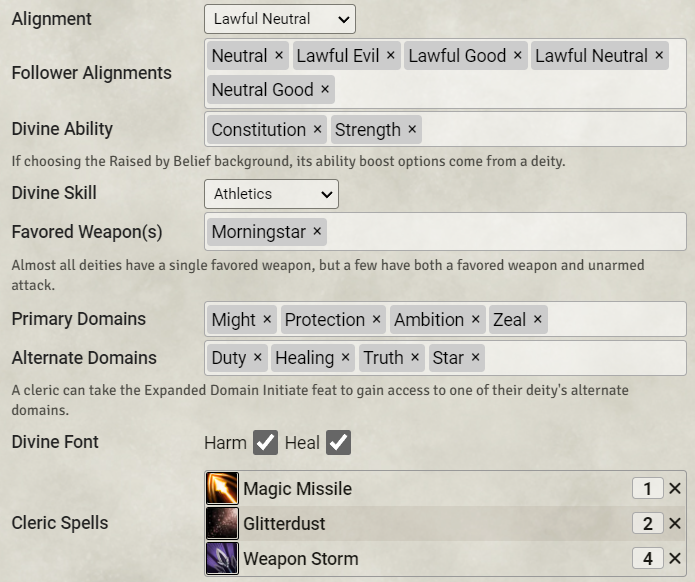Remove Magic Missile from cleric spells

click(675, 489)
